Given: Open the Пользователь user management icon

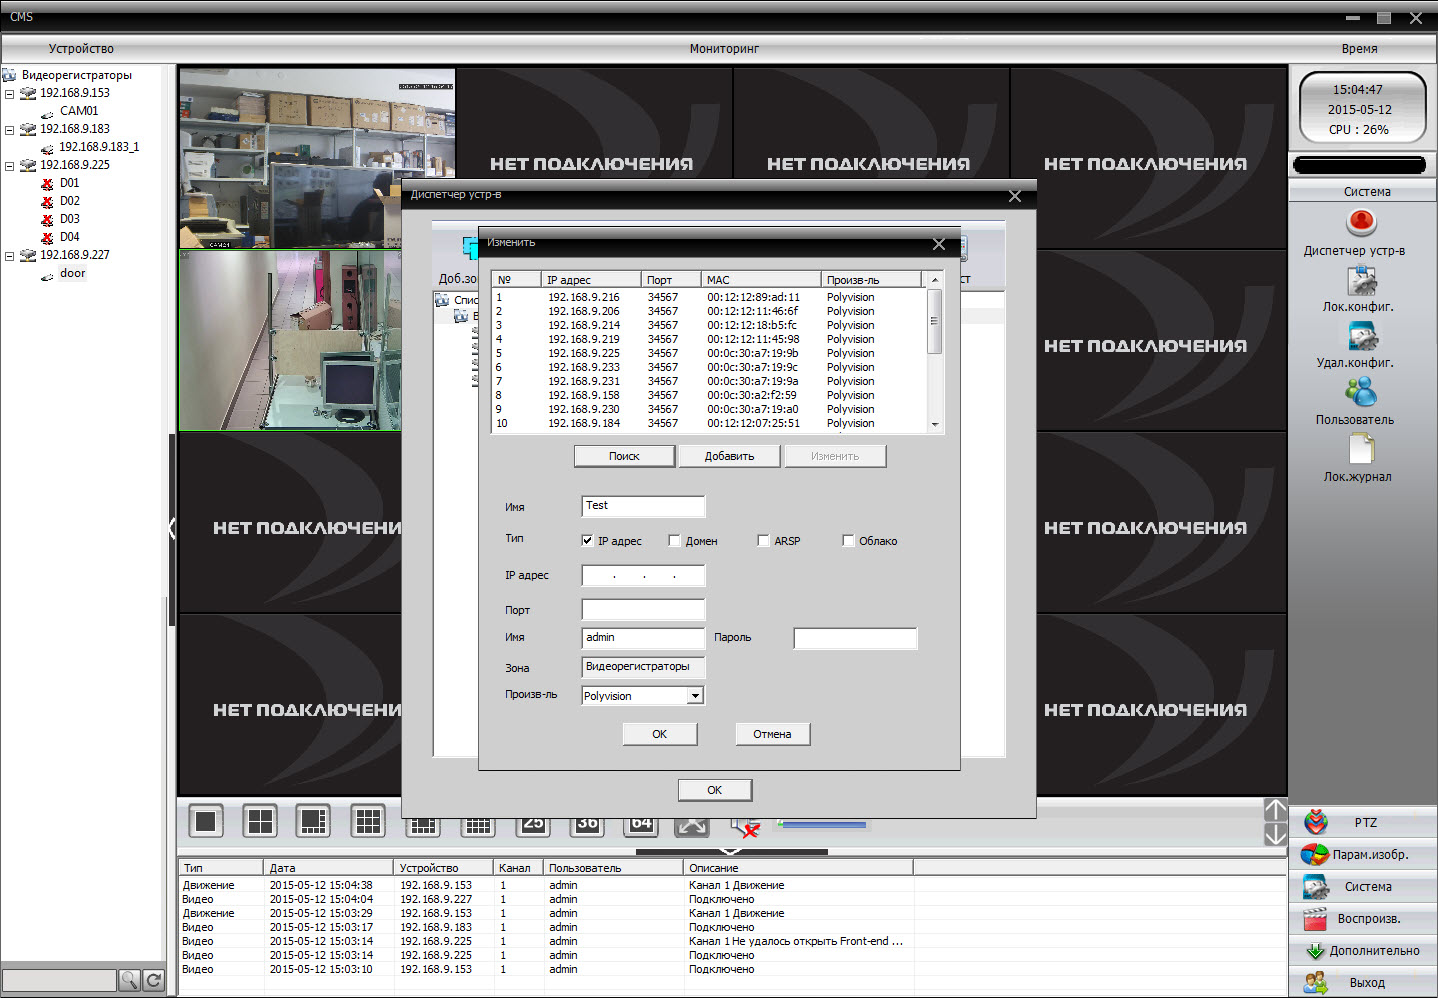Looking at the screenshot, I should [1361, 392].
